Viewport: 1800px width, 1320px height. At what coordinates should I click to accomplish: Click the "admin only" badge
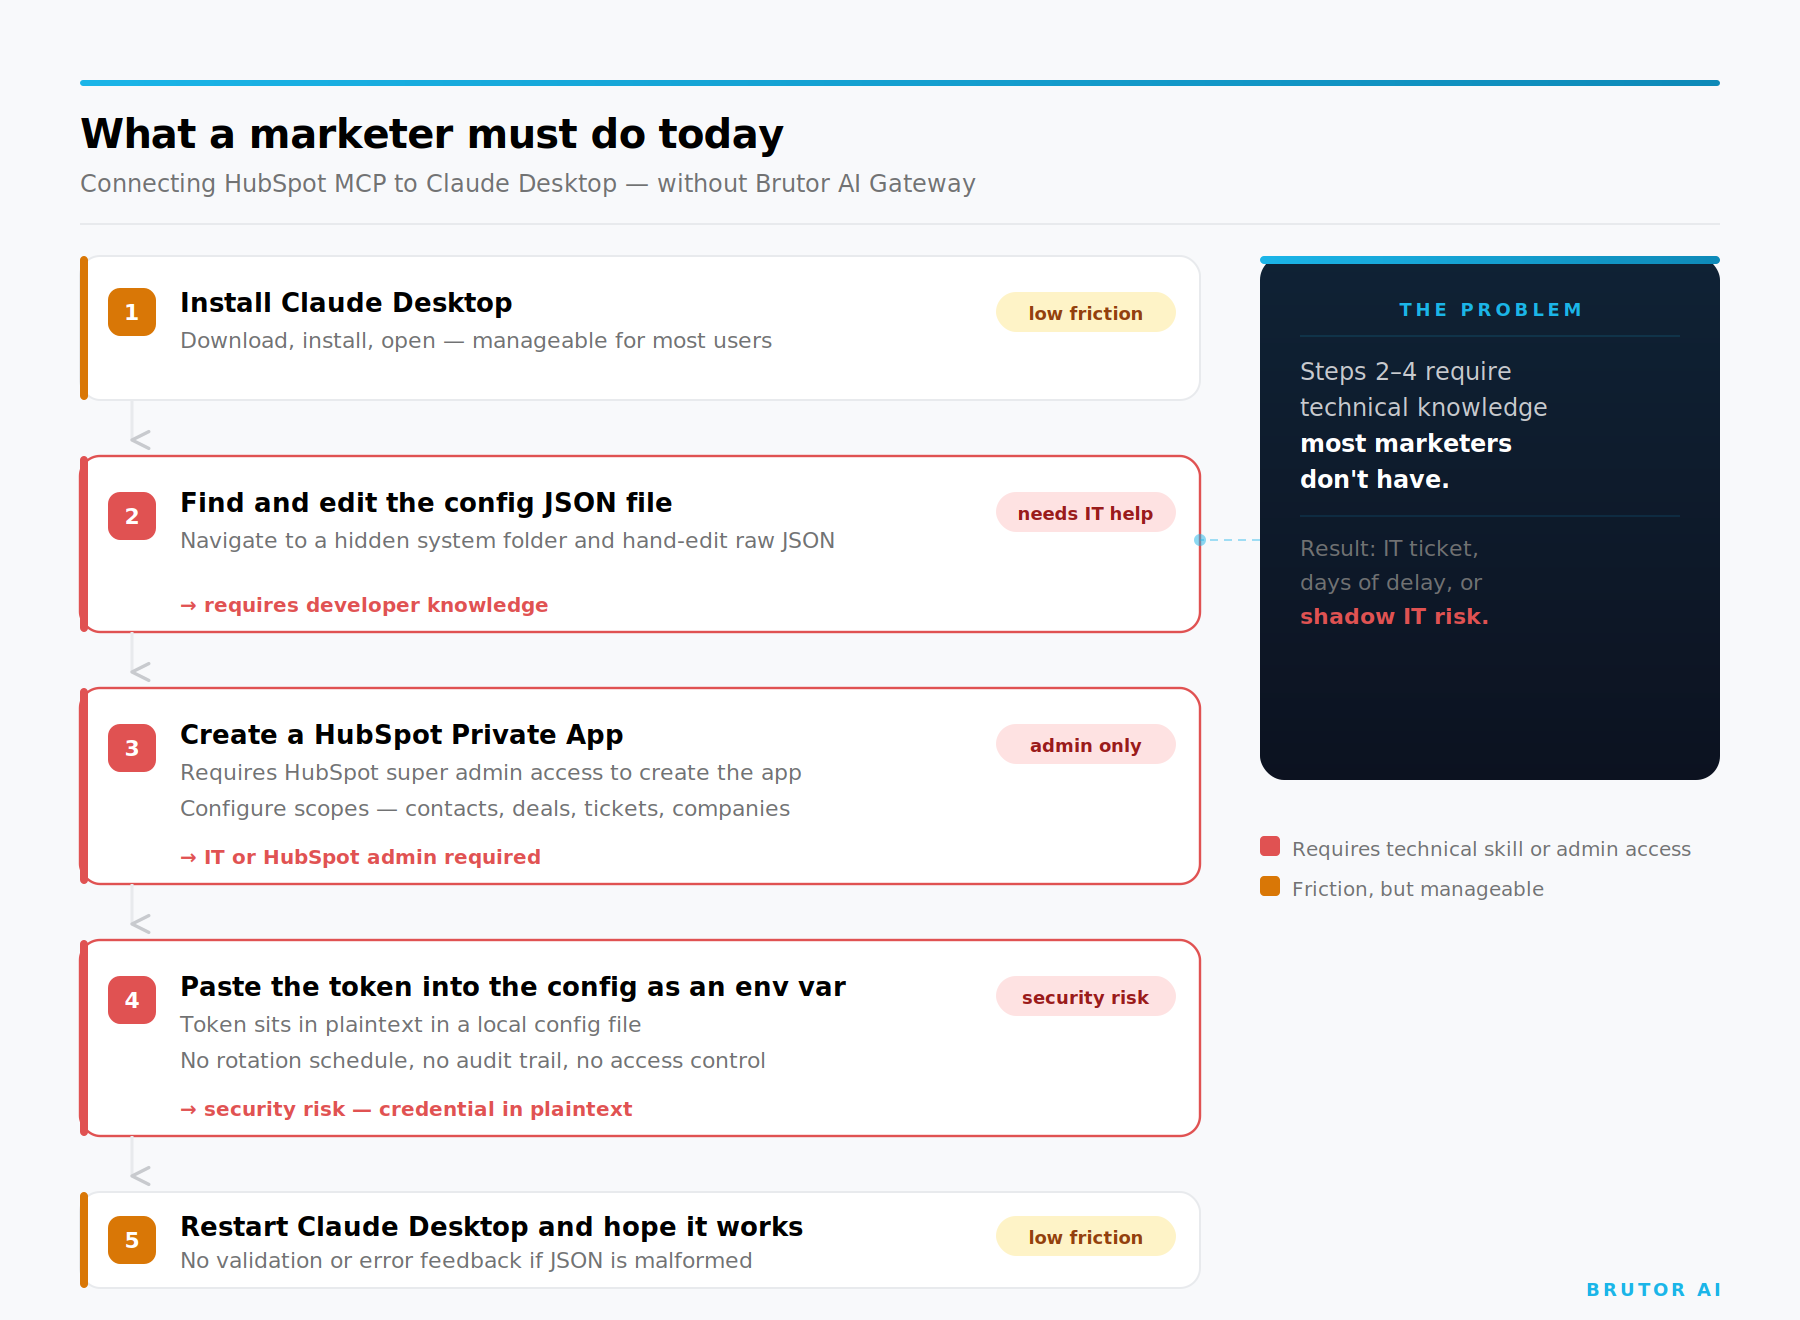point(1085,744)
